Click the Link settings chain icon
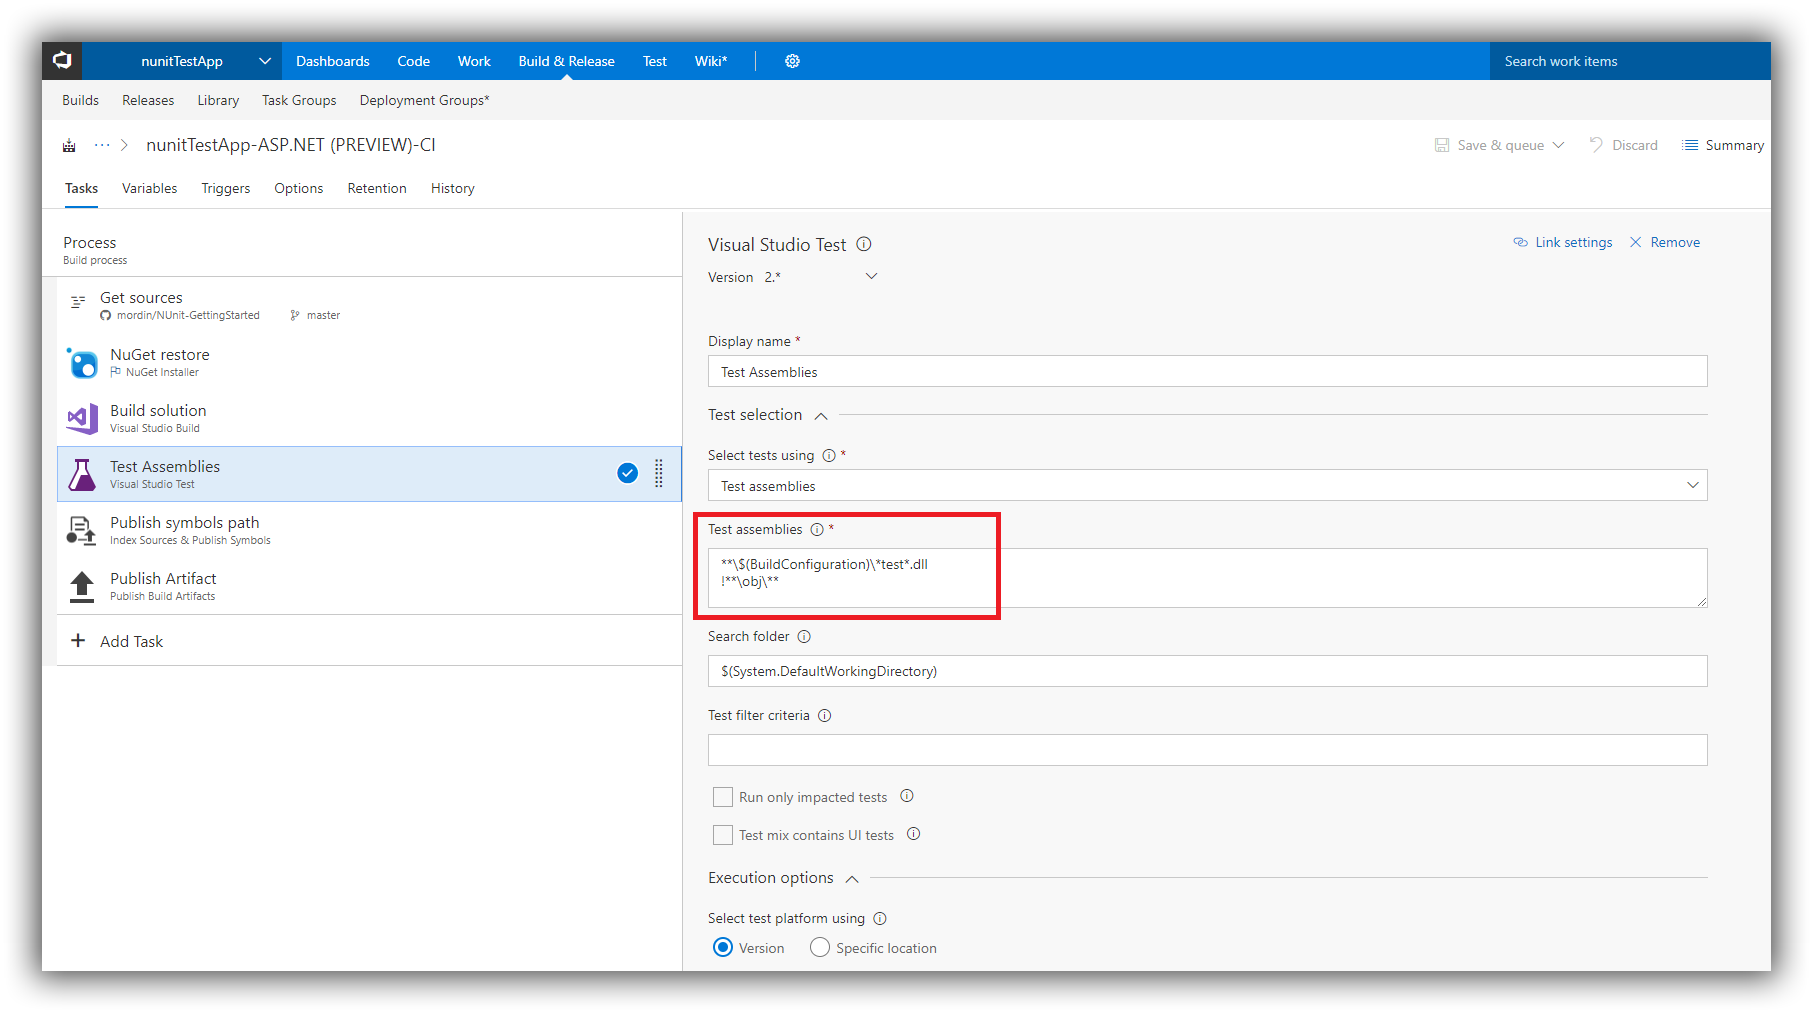 [x=1520, y=242]
